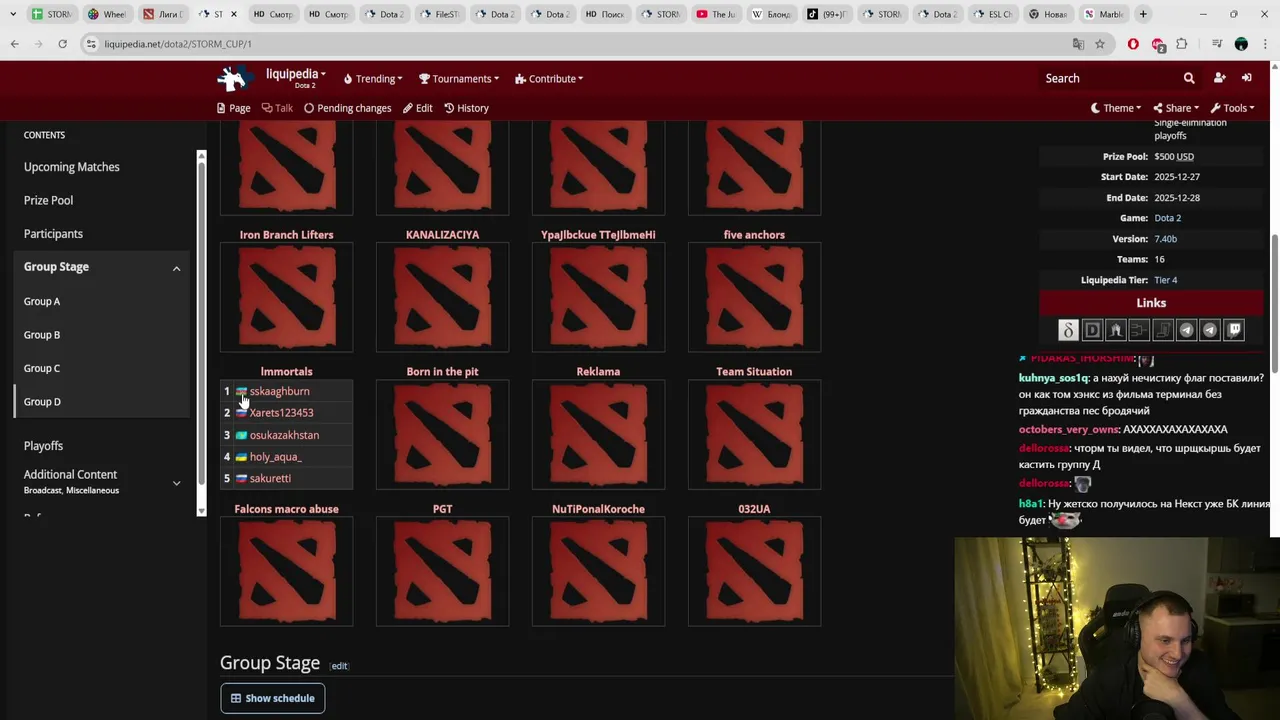The height and width of the screenshot is (720, 1280).
Task: Switch to the Wheel browser tab
Action: (107, 14)
